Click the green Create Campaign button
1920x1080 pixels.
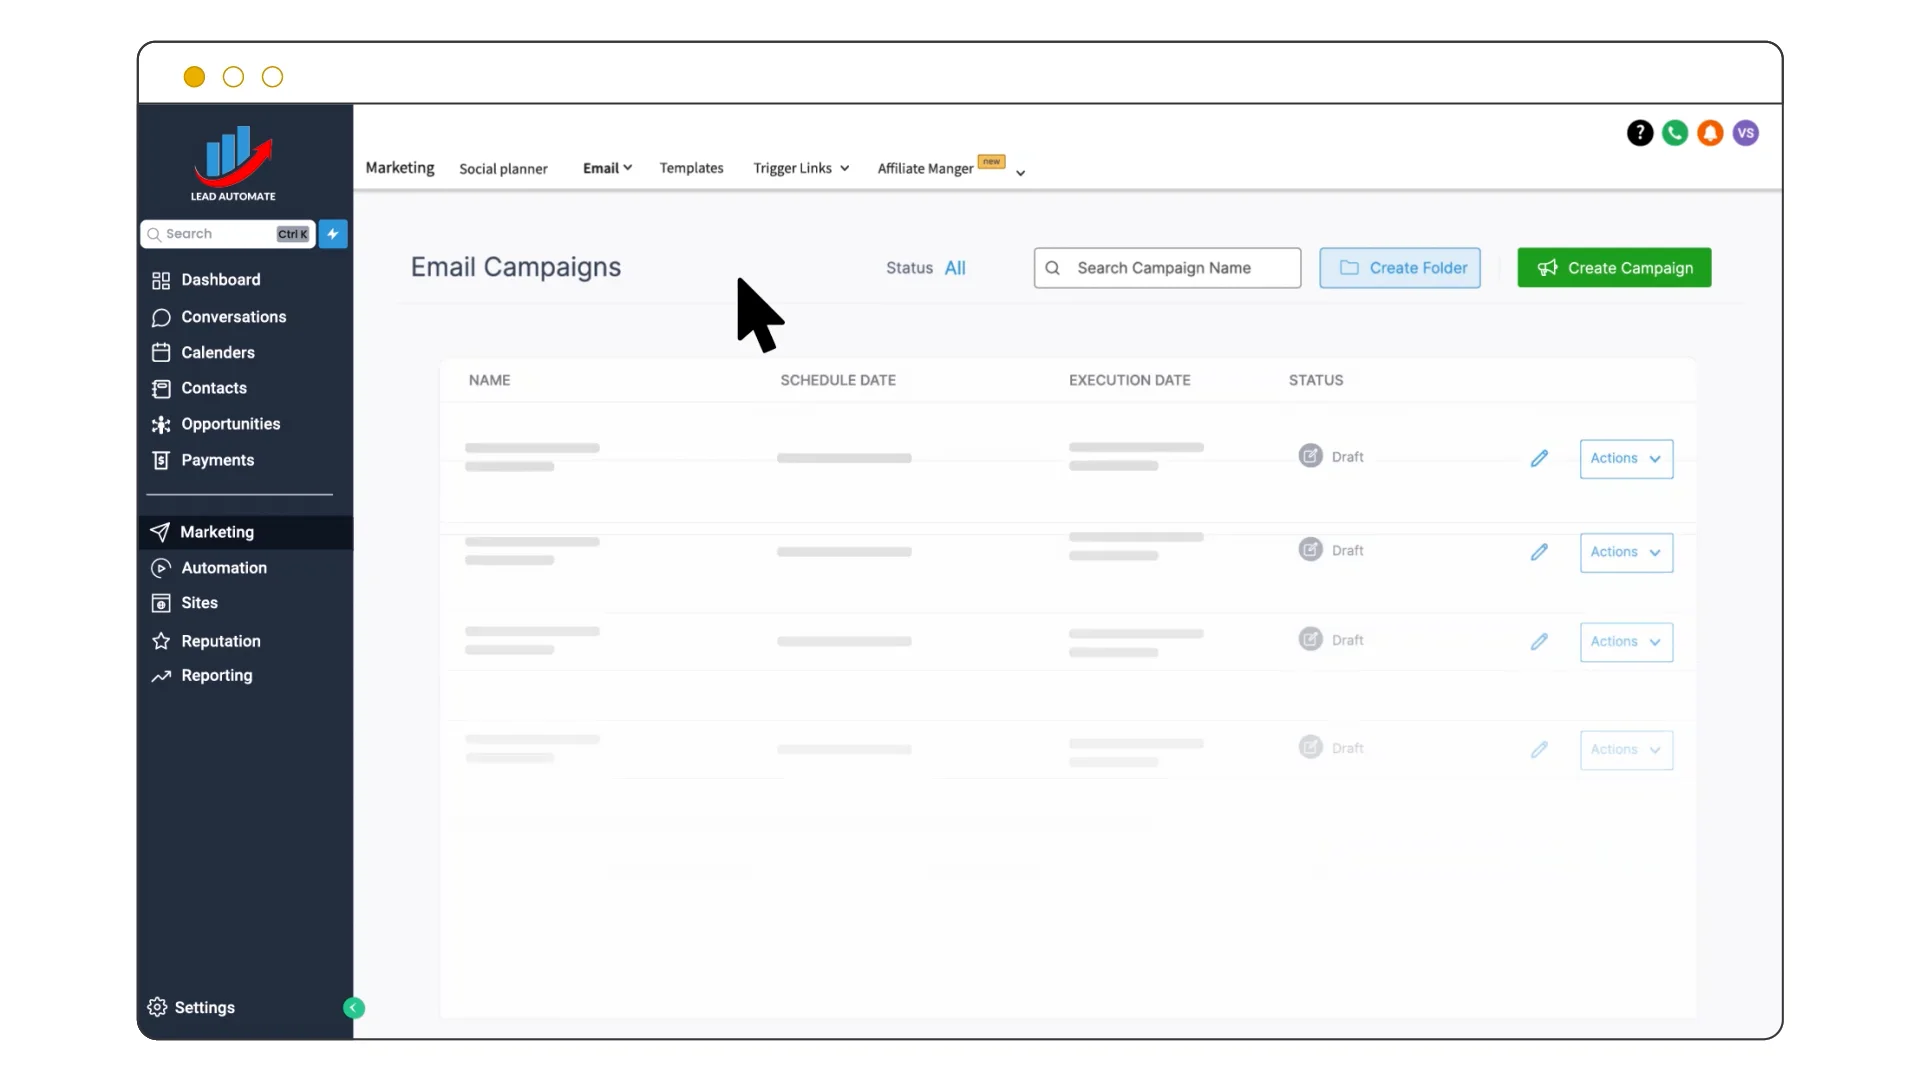coord(1614,268)
